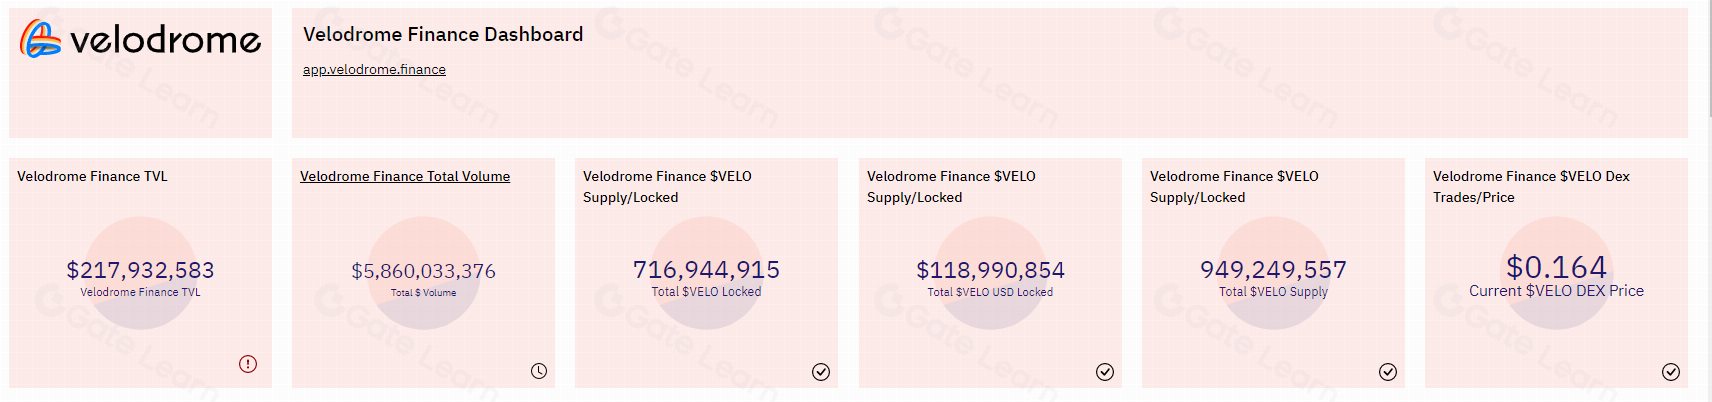The width and height of the screenshot is (1712, 402).
Task: Click the Total $VELO Supply label
Action: [x=1273, y=292]
